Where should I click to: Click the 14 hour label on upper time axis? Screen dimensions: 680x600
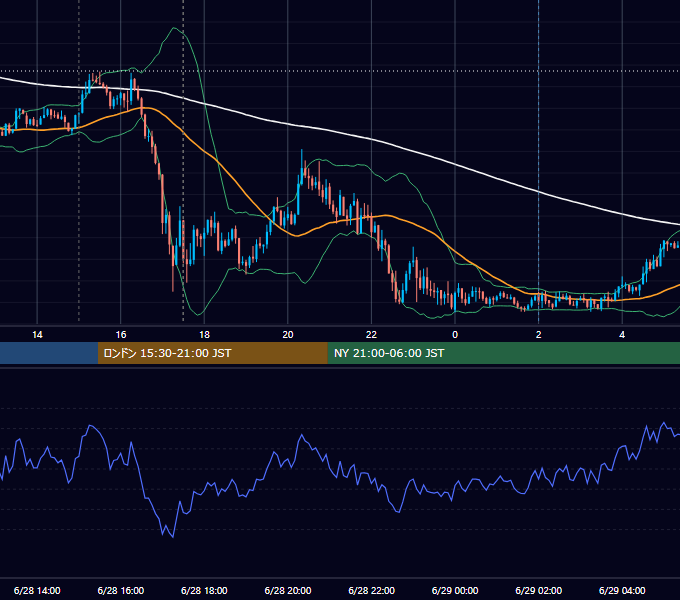tap(37, 335)
